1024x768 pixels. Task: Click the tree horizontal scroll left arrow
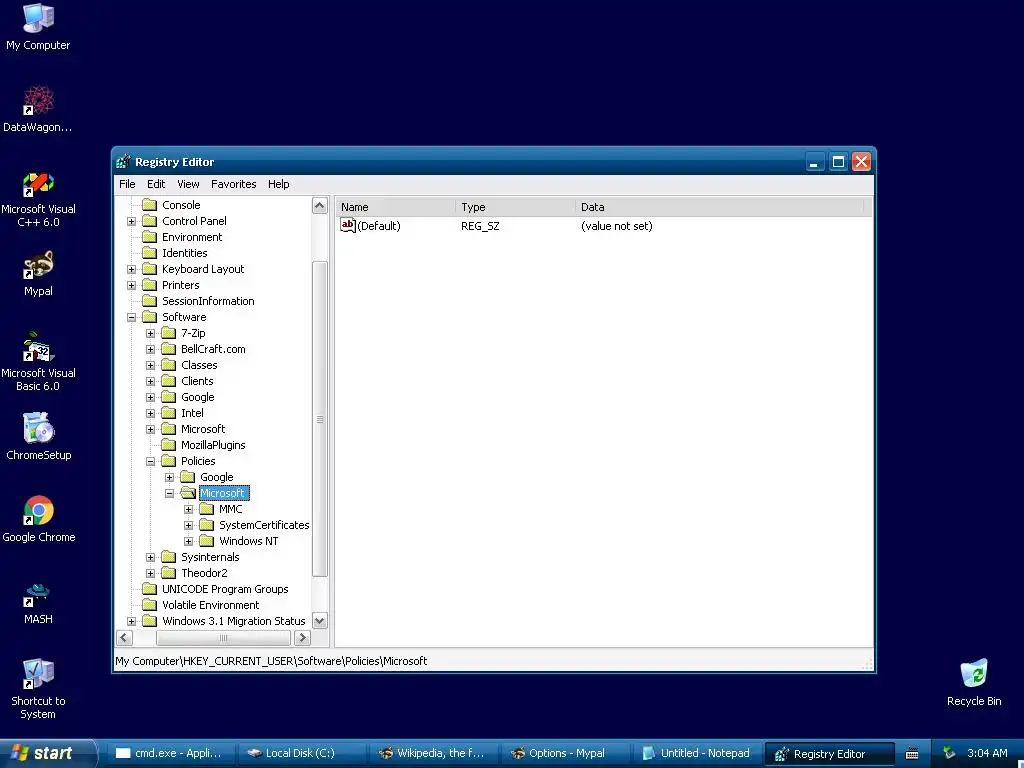coord(125,638)
